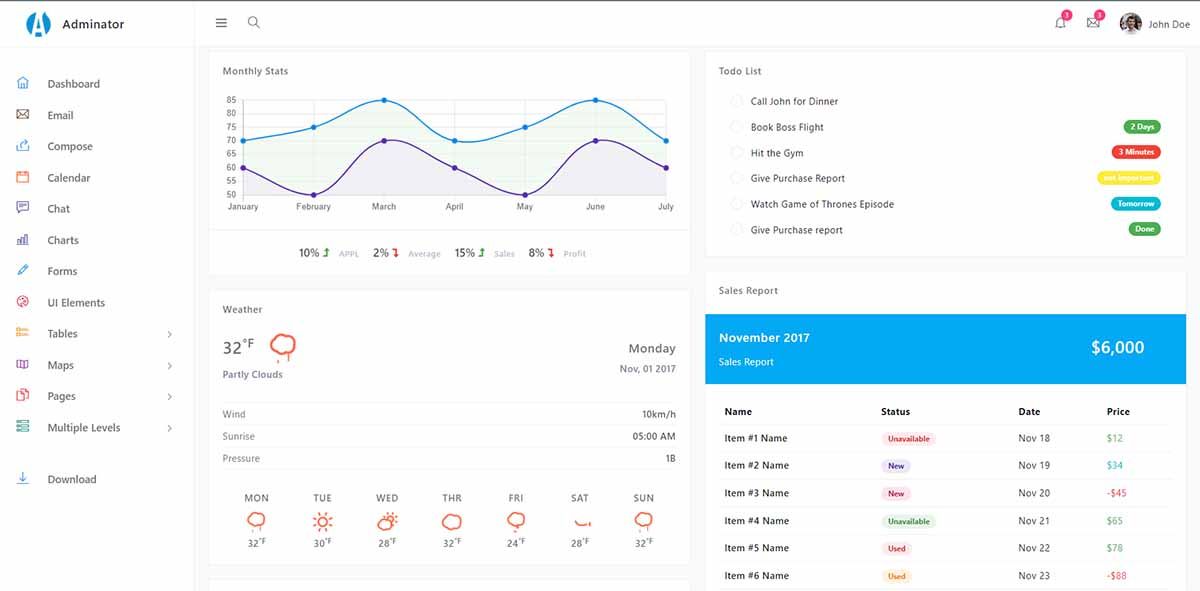Screen dimensions: 1200x591
Task: Click the search magnifier icon
Action: click(x=254, y=22)
